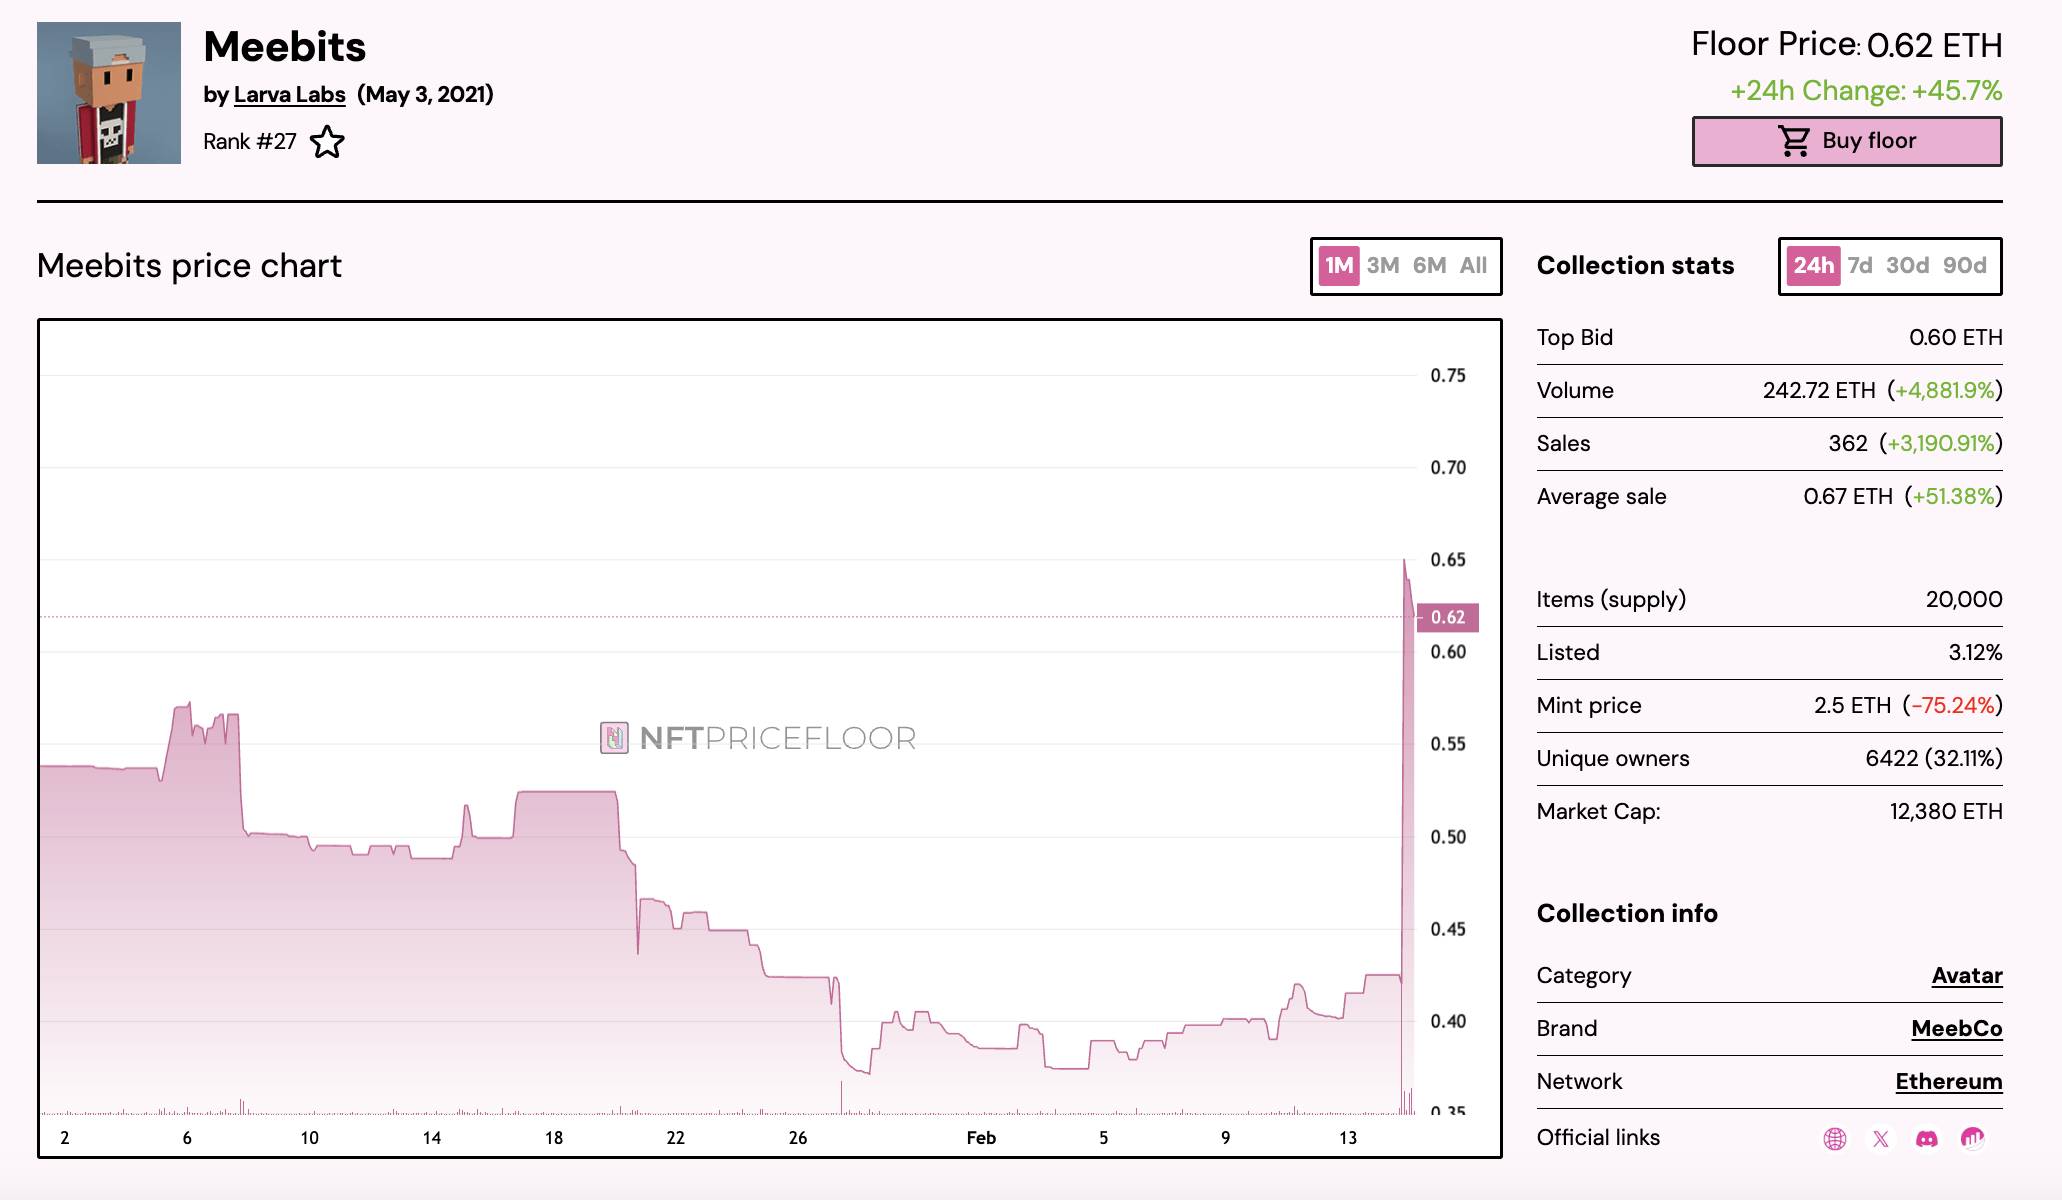
Task: Click the Rank #27 text
Action: click(250, 142)
